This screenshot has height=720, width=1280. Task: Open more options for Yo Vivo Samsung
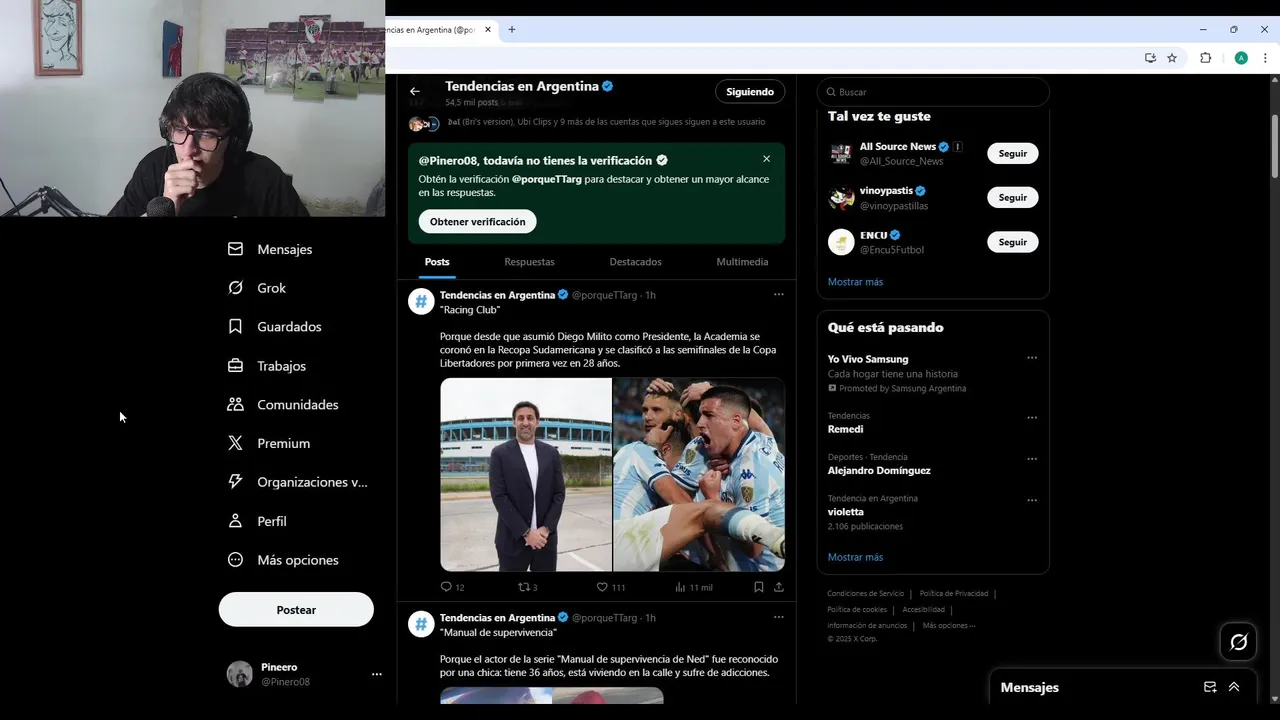(1032, 358)
